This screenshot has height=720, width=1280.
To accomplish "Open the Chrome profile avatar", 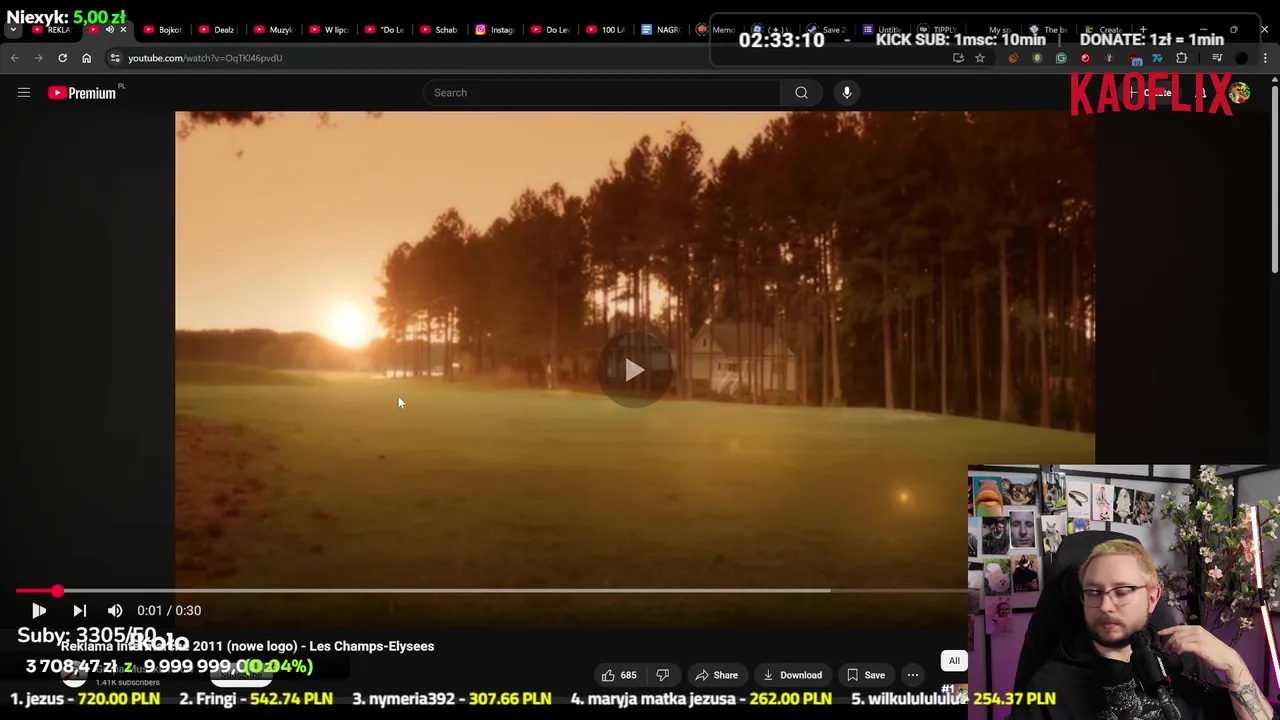I will click(x=1241, y=58).
